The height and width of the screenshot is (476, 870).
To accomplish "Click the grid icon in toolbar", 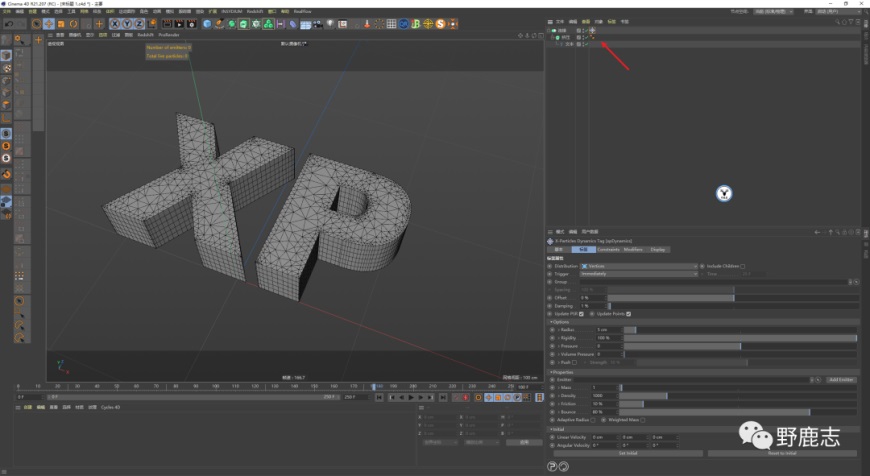I will pos(391,24).
